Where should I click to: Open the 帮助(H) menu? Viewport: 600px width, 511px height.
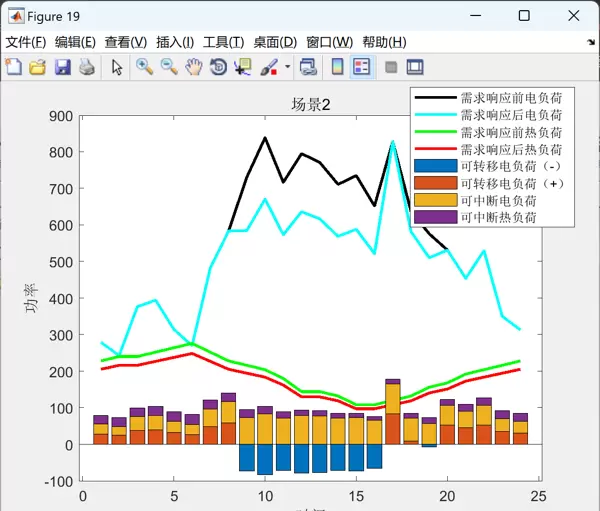pyautogui.click(x=384, y=42)
